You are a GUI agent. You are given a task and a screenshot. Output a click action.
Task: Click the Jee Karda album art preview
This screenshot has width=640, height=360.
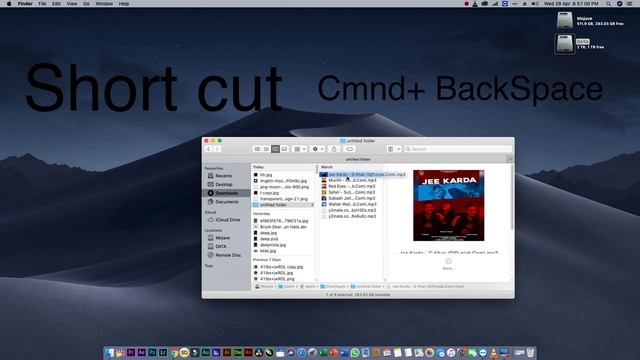pos(448,205)
